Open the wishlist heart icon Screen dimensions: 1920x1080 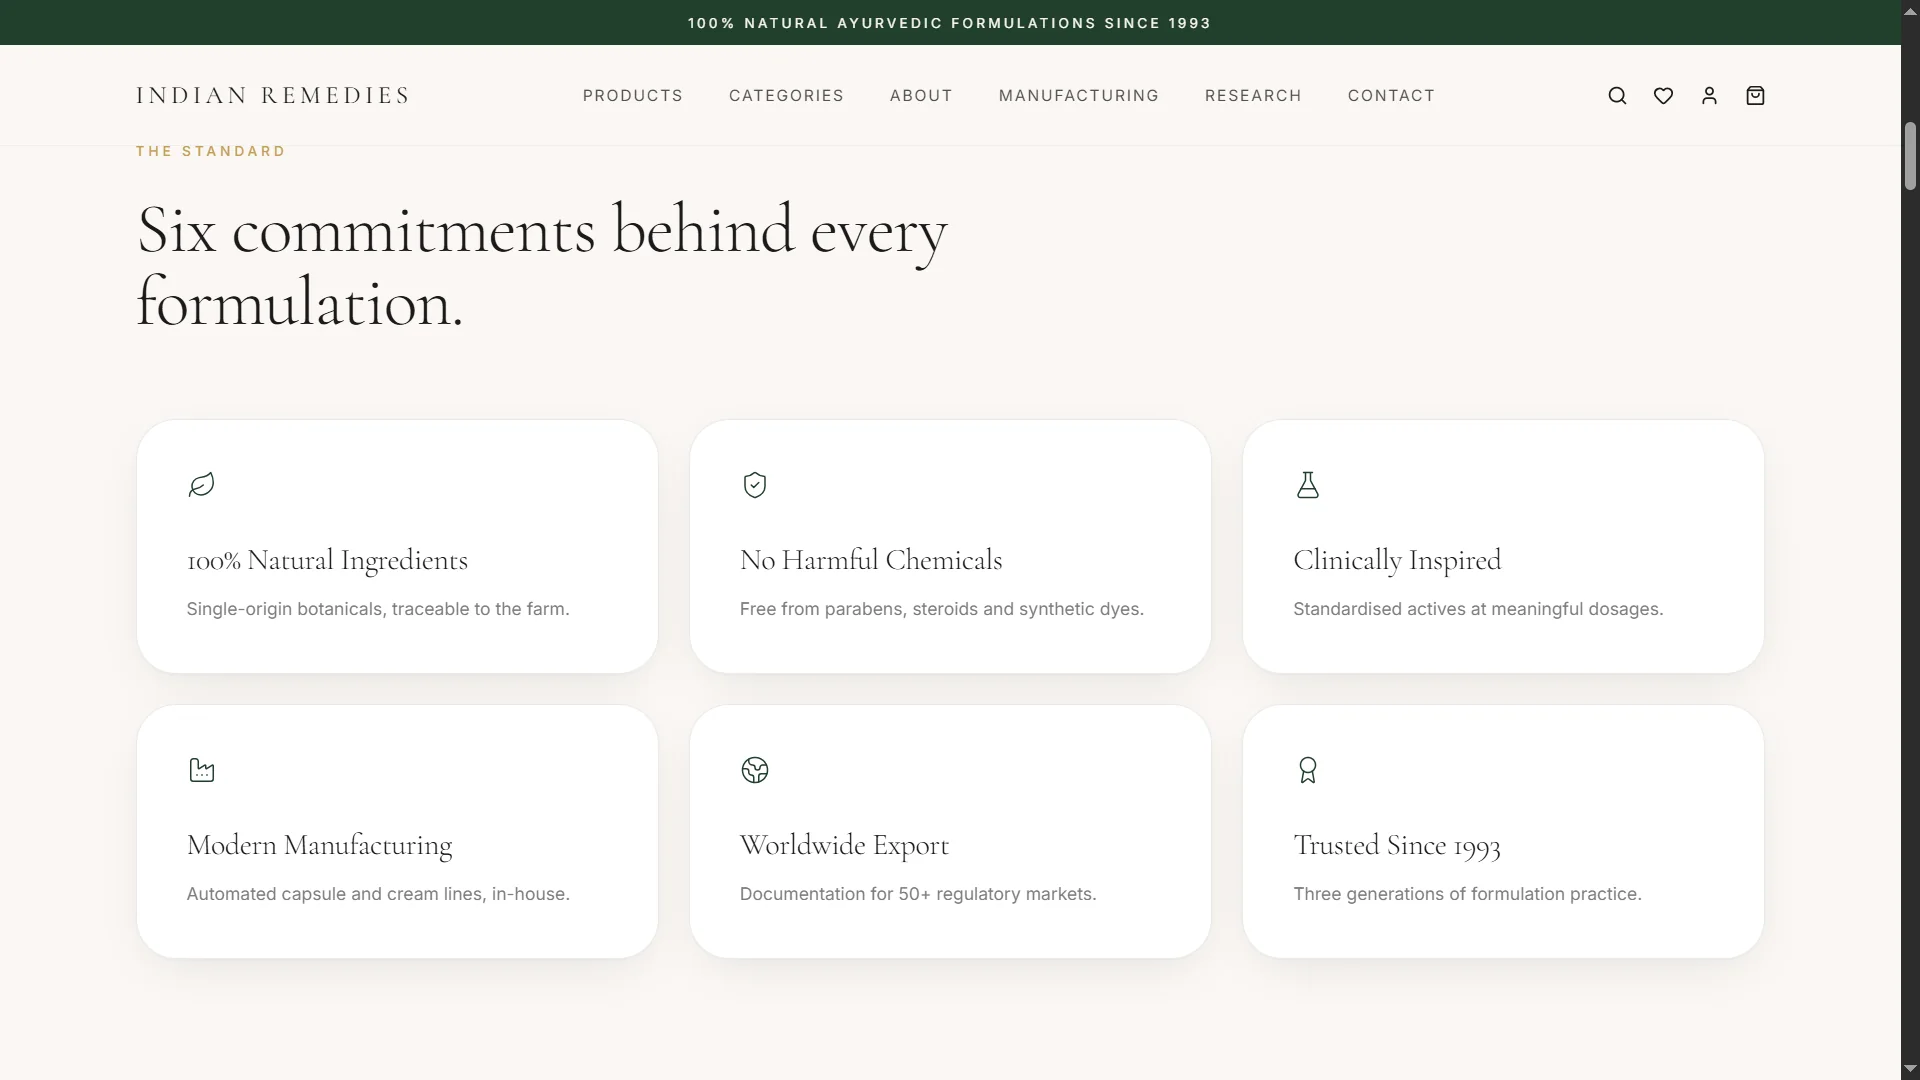tap(1663, 96)
